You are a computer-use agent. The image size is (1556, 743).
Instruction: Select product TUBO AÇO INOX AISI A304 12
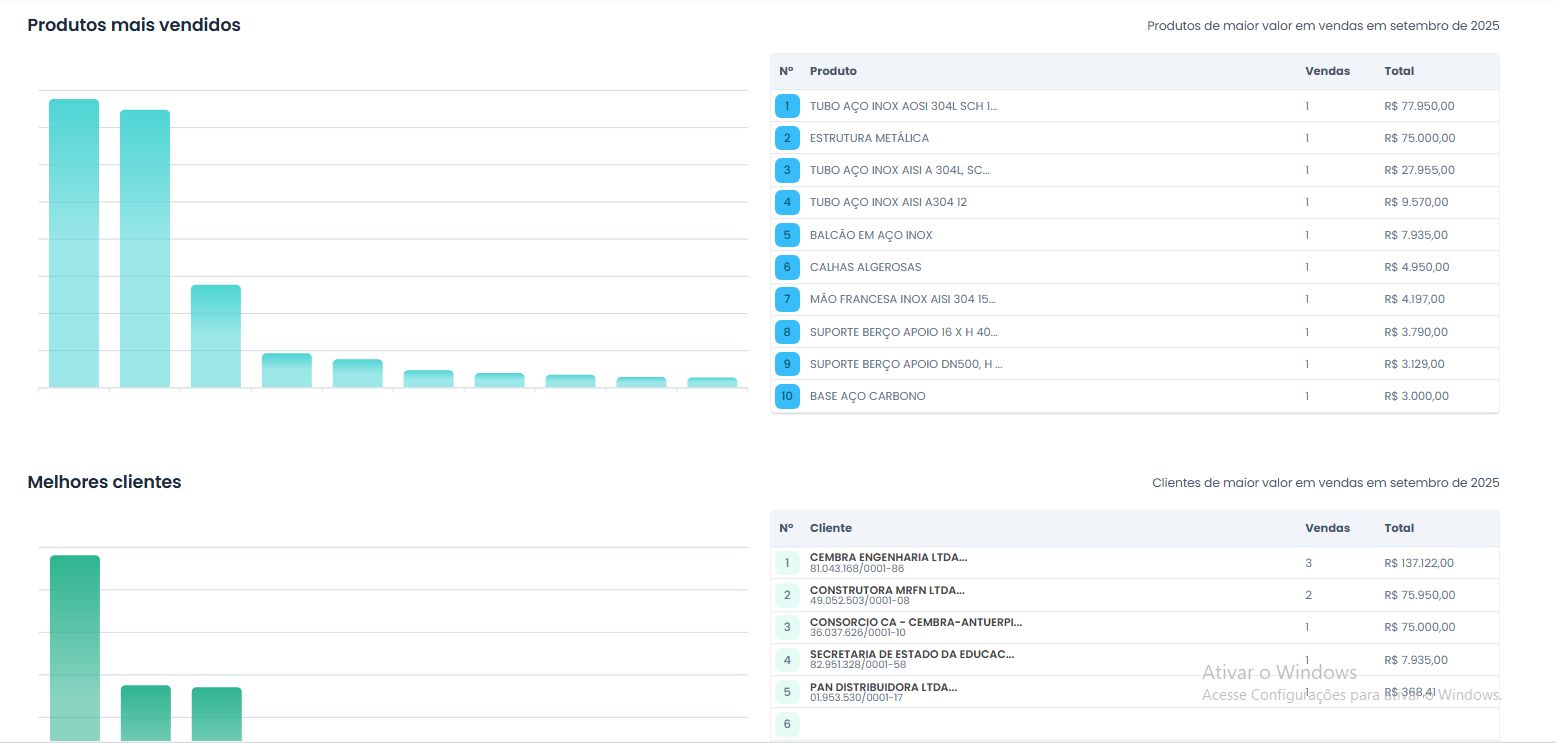click(x=888, y=202)
